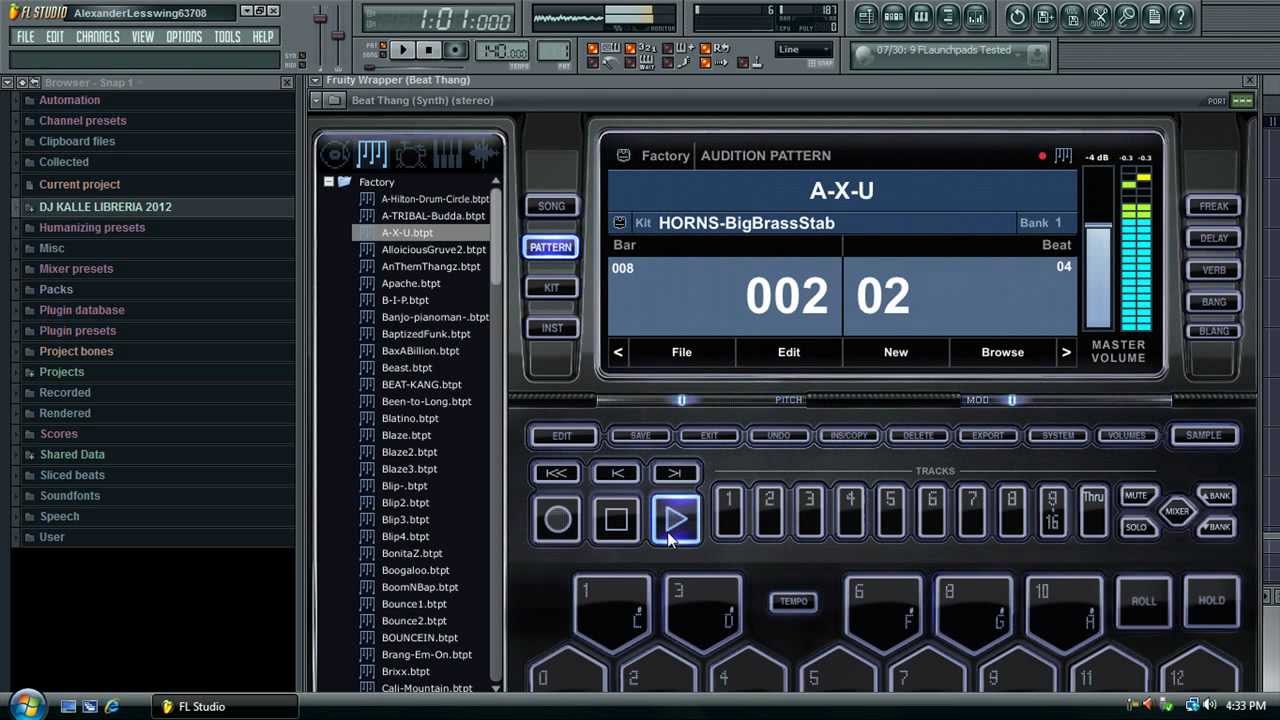The height and width of the screenshot is (720, 1280).
Task: Select Apache.btpt in the pattern list
Action: coord(410,283)
